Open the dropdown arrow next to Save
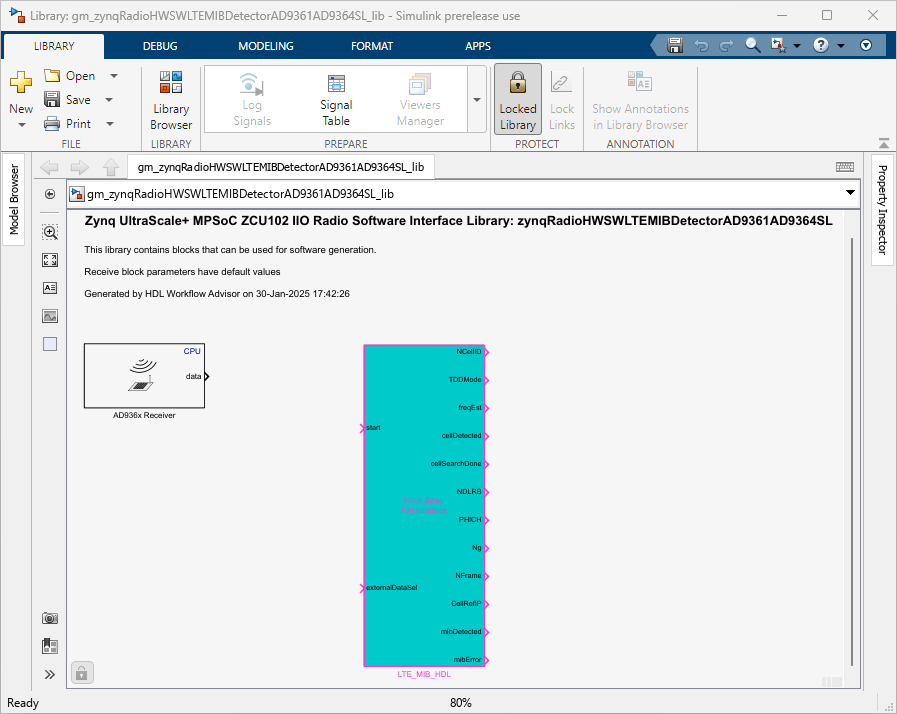This screenshot has width=897, height=714. point(109,100)
